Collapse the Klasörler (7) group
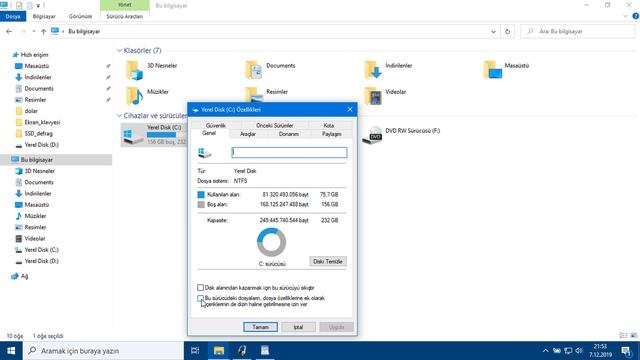This screenshot has height=360, width=640. [x=119, y=51]
